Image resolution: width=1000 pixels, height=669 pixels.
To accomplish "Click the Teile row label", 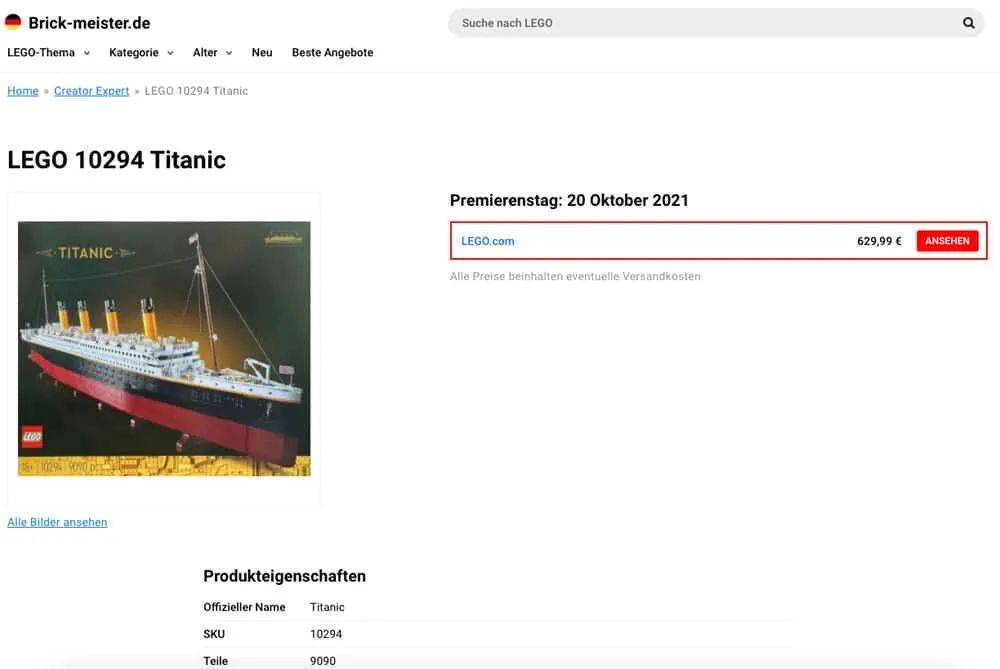I will (x=216, y=661).
